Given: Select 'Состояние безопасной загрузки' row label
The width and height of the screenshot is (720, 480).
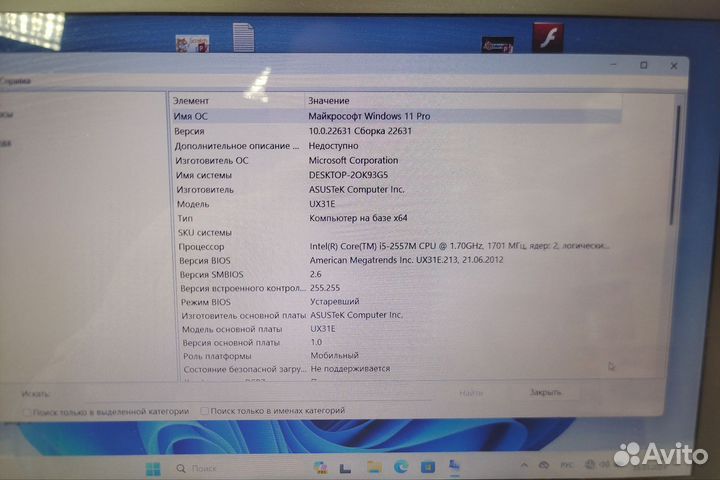Looking at the screenshot, I should pyautogui.click(x=245, y=369).
